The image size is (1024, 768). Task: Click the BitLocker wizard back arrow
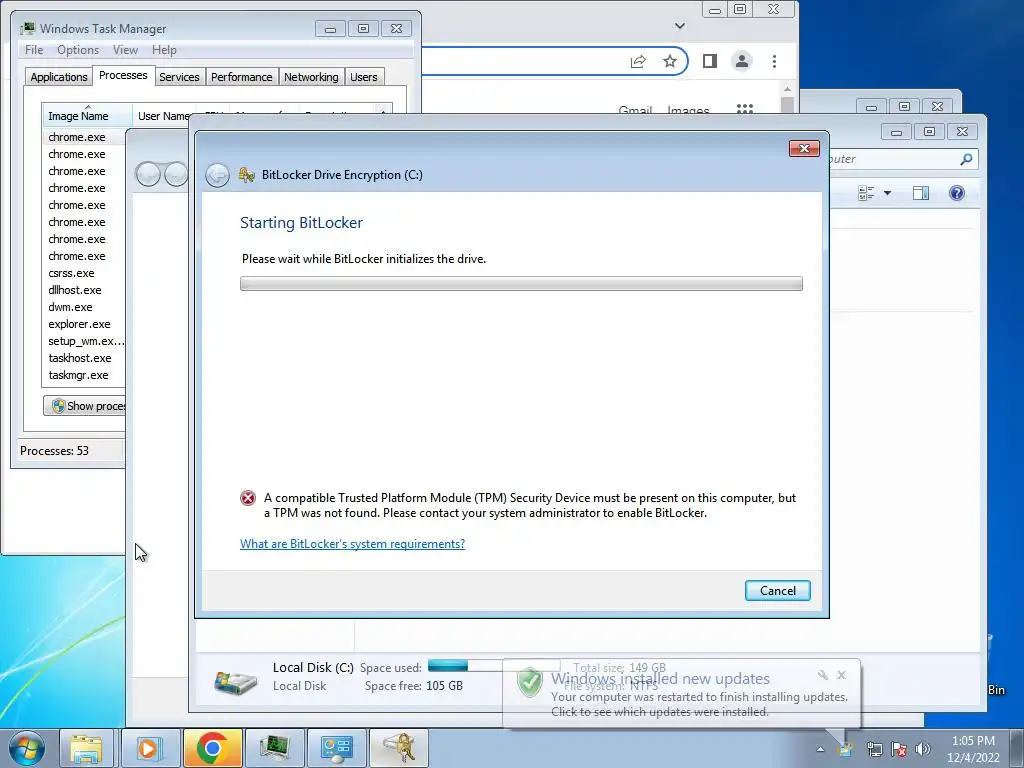coord(217,175)
